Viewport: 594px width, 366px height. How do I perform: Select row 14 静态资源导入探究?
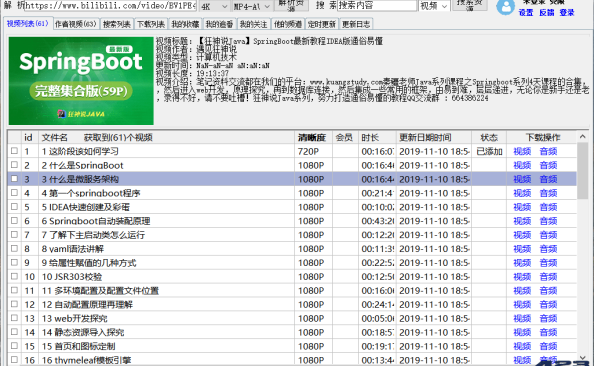[x=292, y=332]
